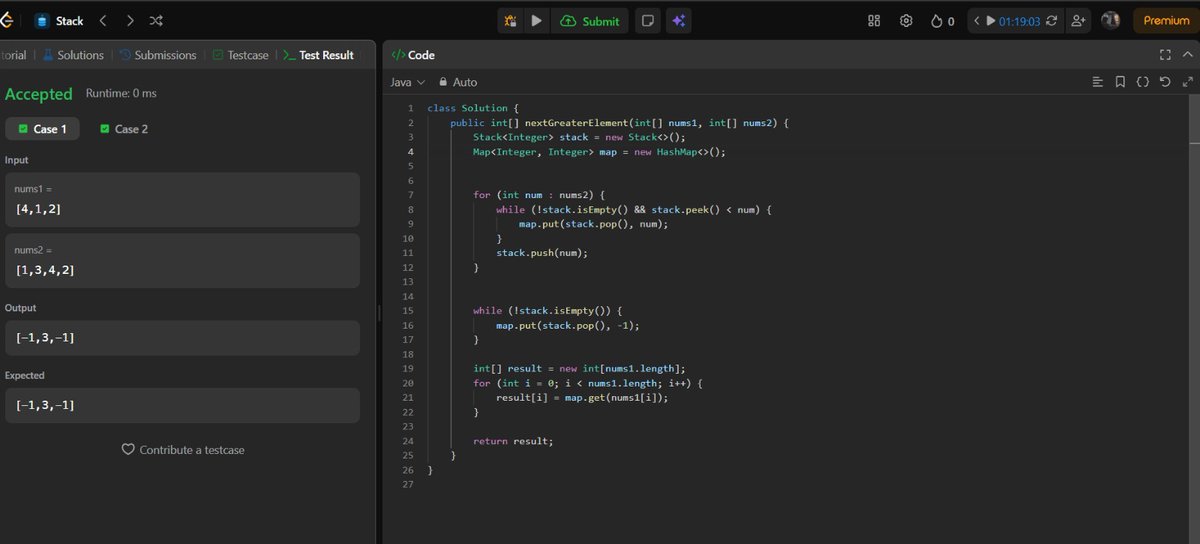Select the Code panel tab
Screen dimensions: 1200x544
[412, 55]
